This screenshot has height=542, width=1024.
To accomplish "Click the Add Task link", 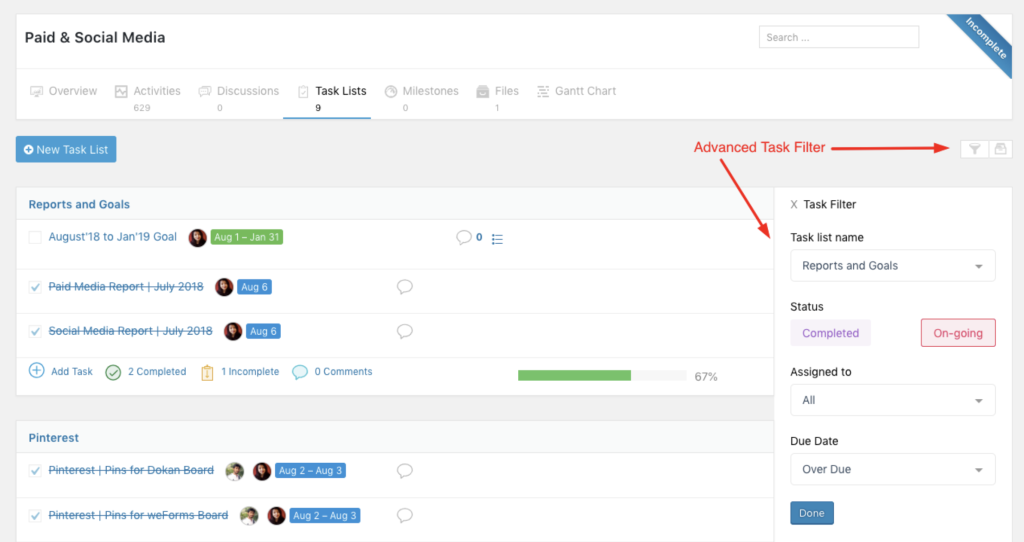I will (x=72, y=372).
